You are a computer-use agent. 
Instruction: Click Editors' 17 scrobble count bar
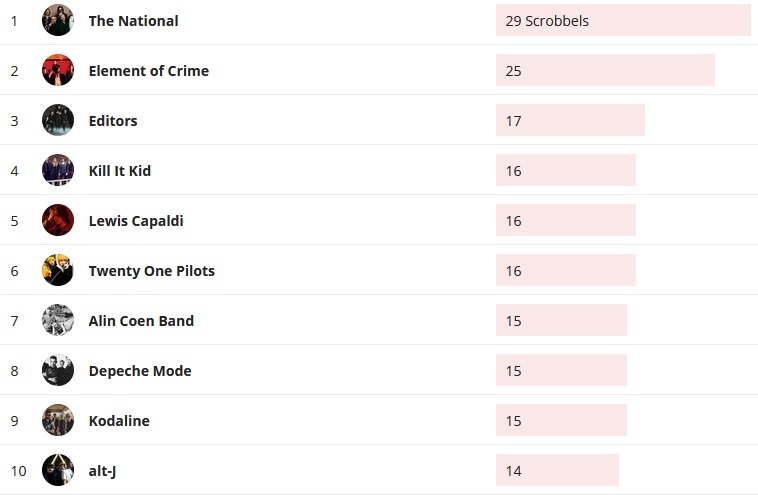coord(570,121)
